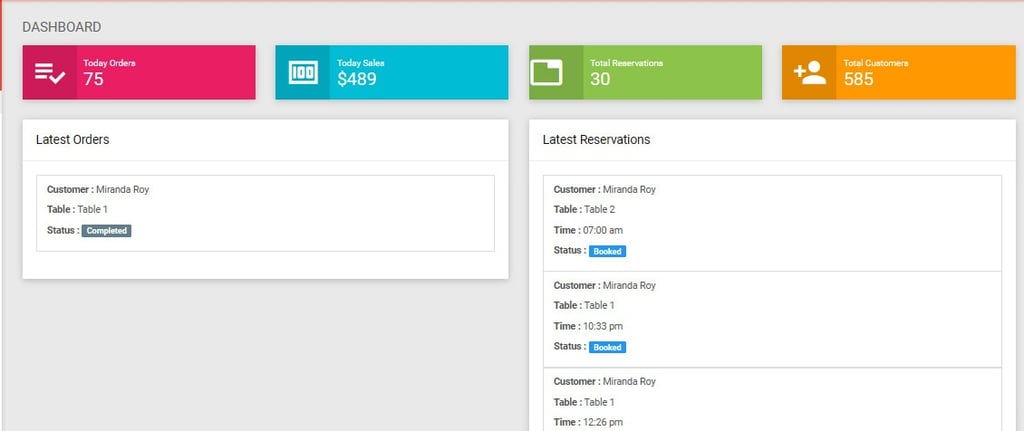Click the Latest Reservations panel title

[x=596, y=140]
